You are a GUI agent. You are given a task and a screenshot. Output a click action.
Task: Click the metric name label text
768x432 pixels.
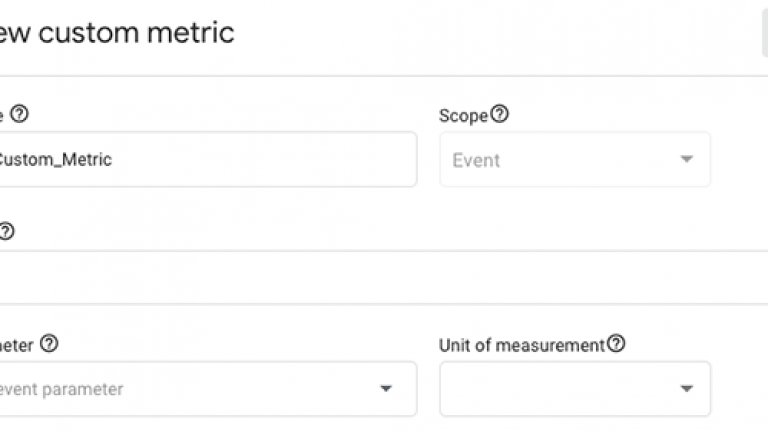click(x=3, y=115)
